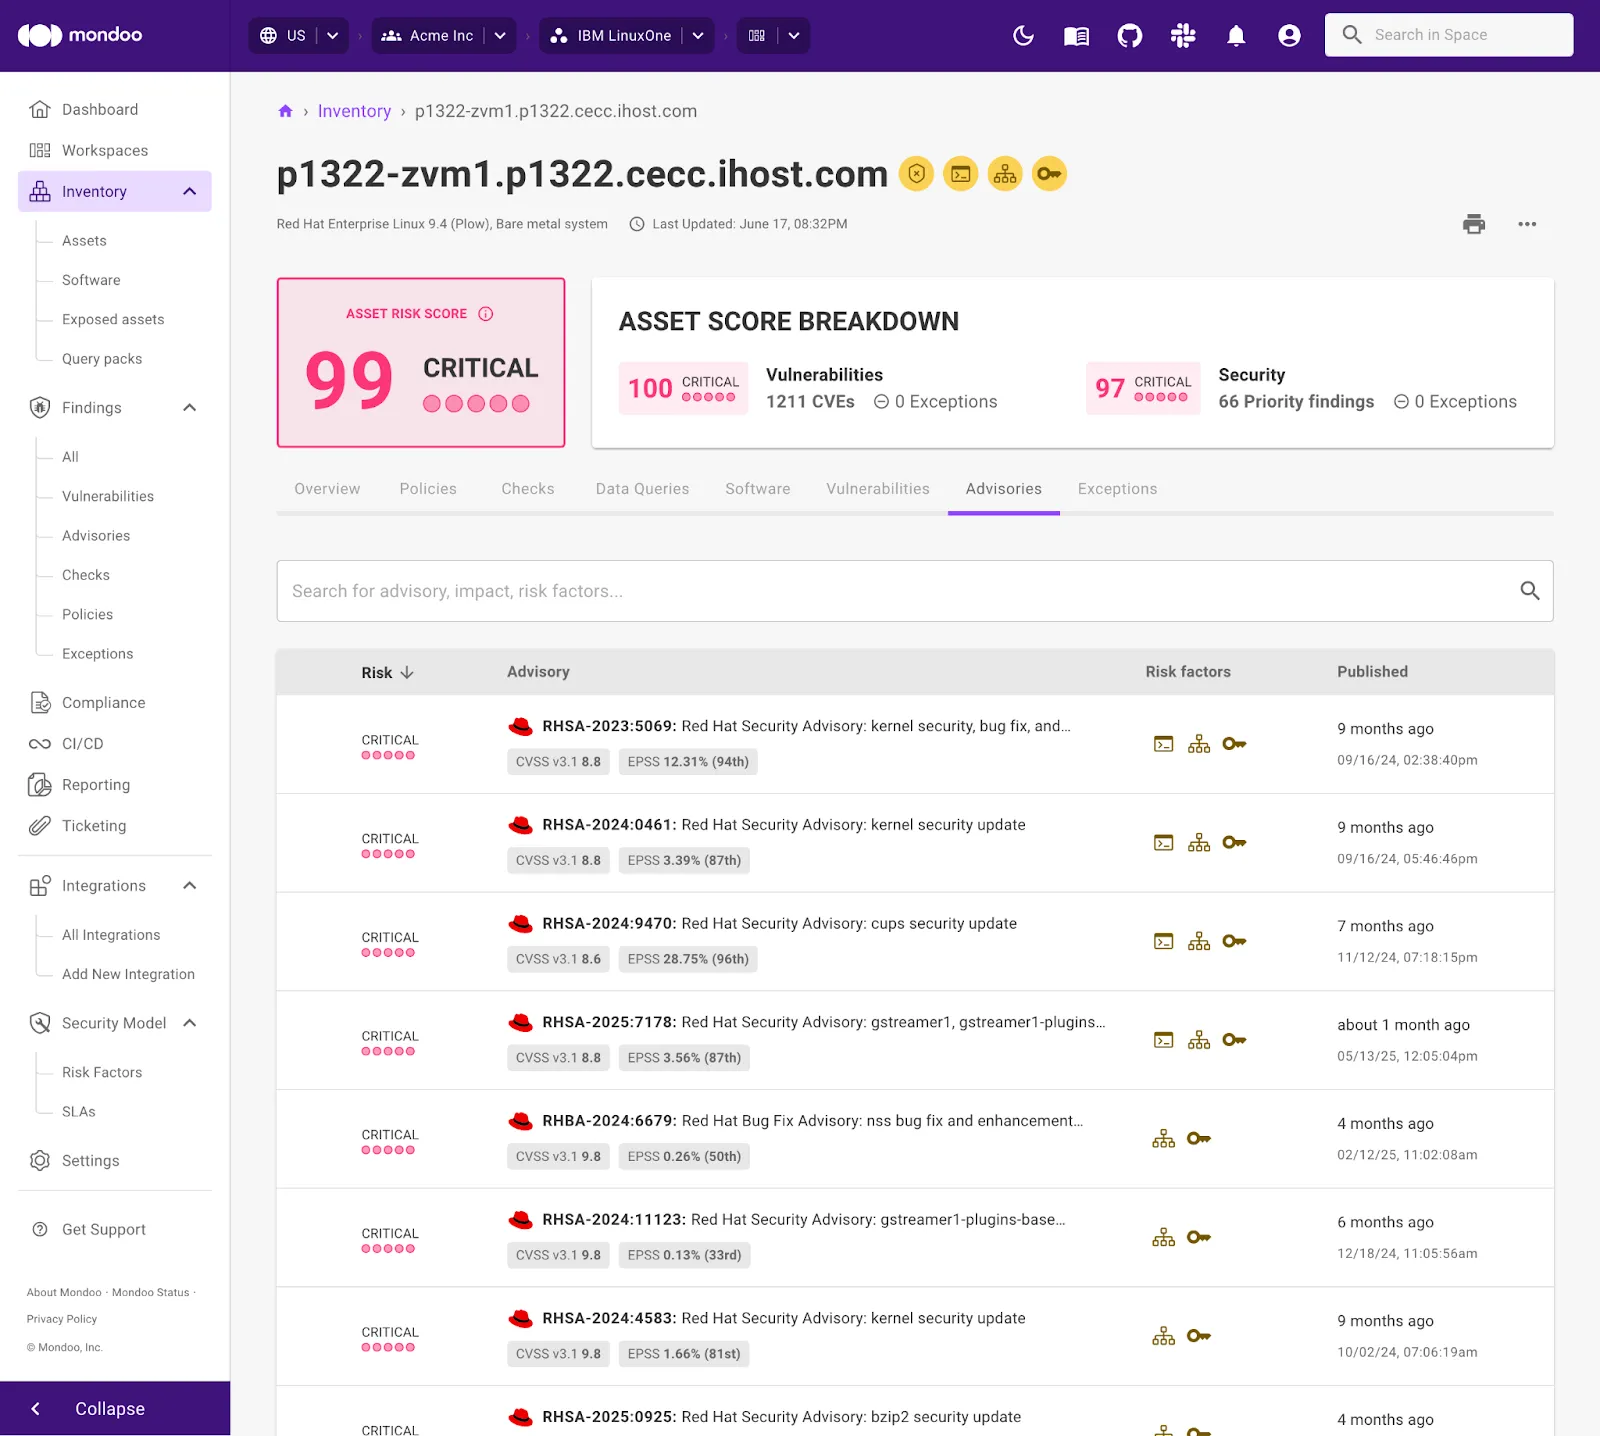The width and height of the screenshot is (1600, 1436).
Task: Open Settings in the sidebar
Action: [90, 1161]
